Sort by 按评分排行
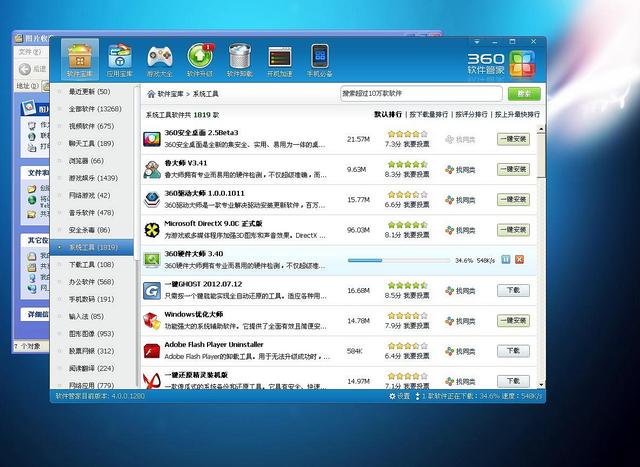Image resolution: width=640 pixels, height=467 pixels. (x=471, y=115)
